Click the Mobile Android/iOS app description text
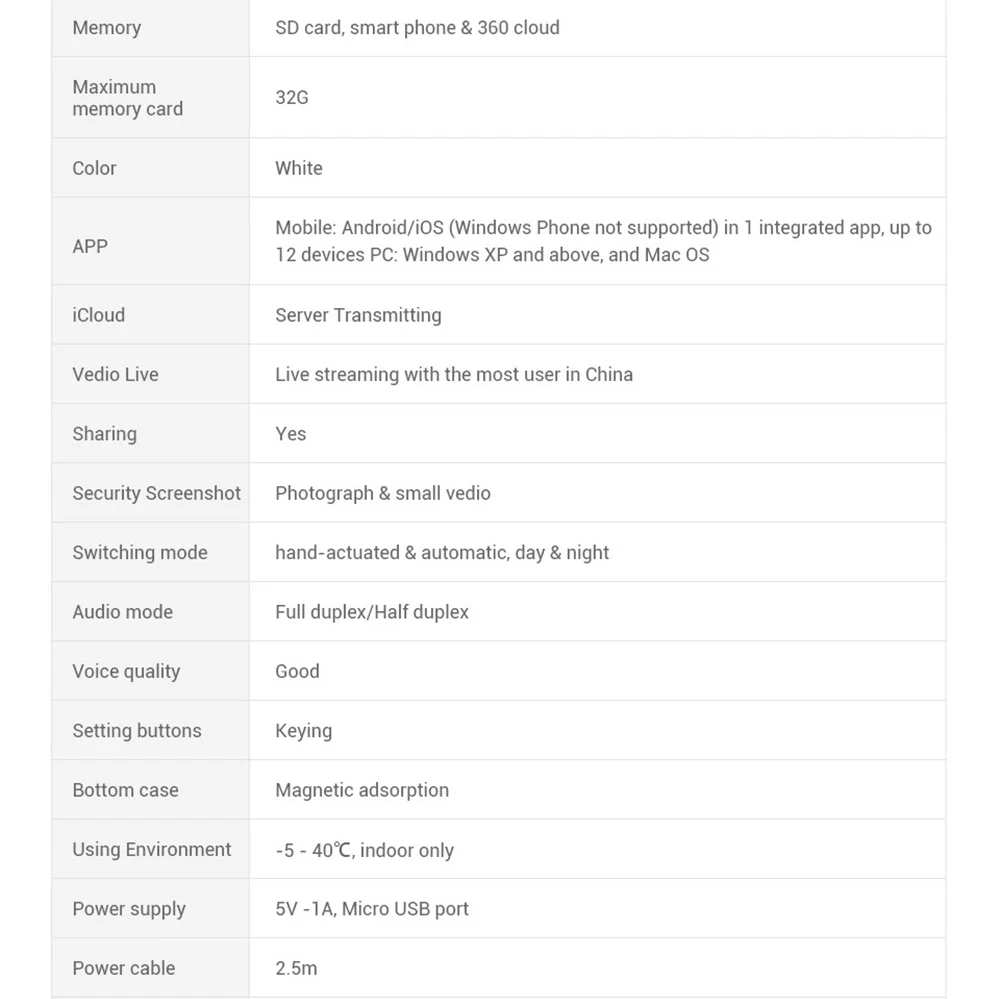The width and height of the screenshot is (1000, 999). (603, 241)
